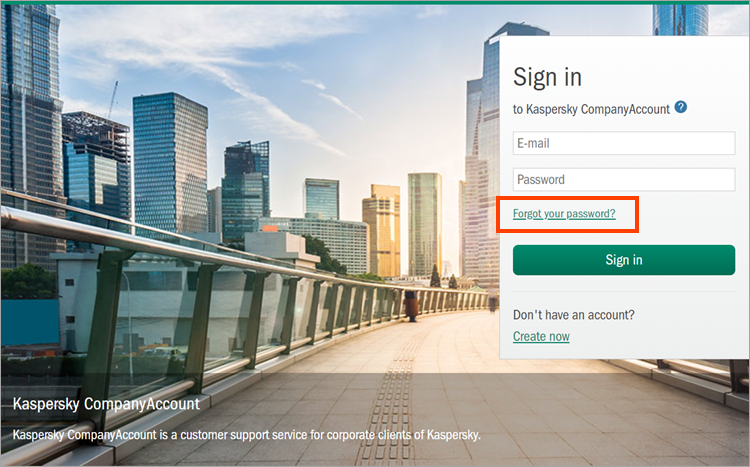The width and height of the screenshot is (750, 467).
Task: Click the golden building in the skyline
Action: click(381, 231)
